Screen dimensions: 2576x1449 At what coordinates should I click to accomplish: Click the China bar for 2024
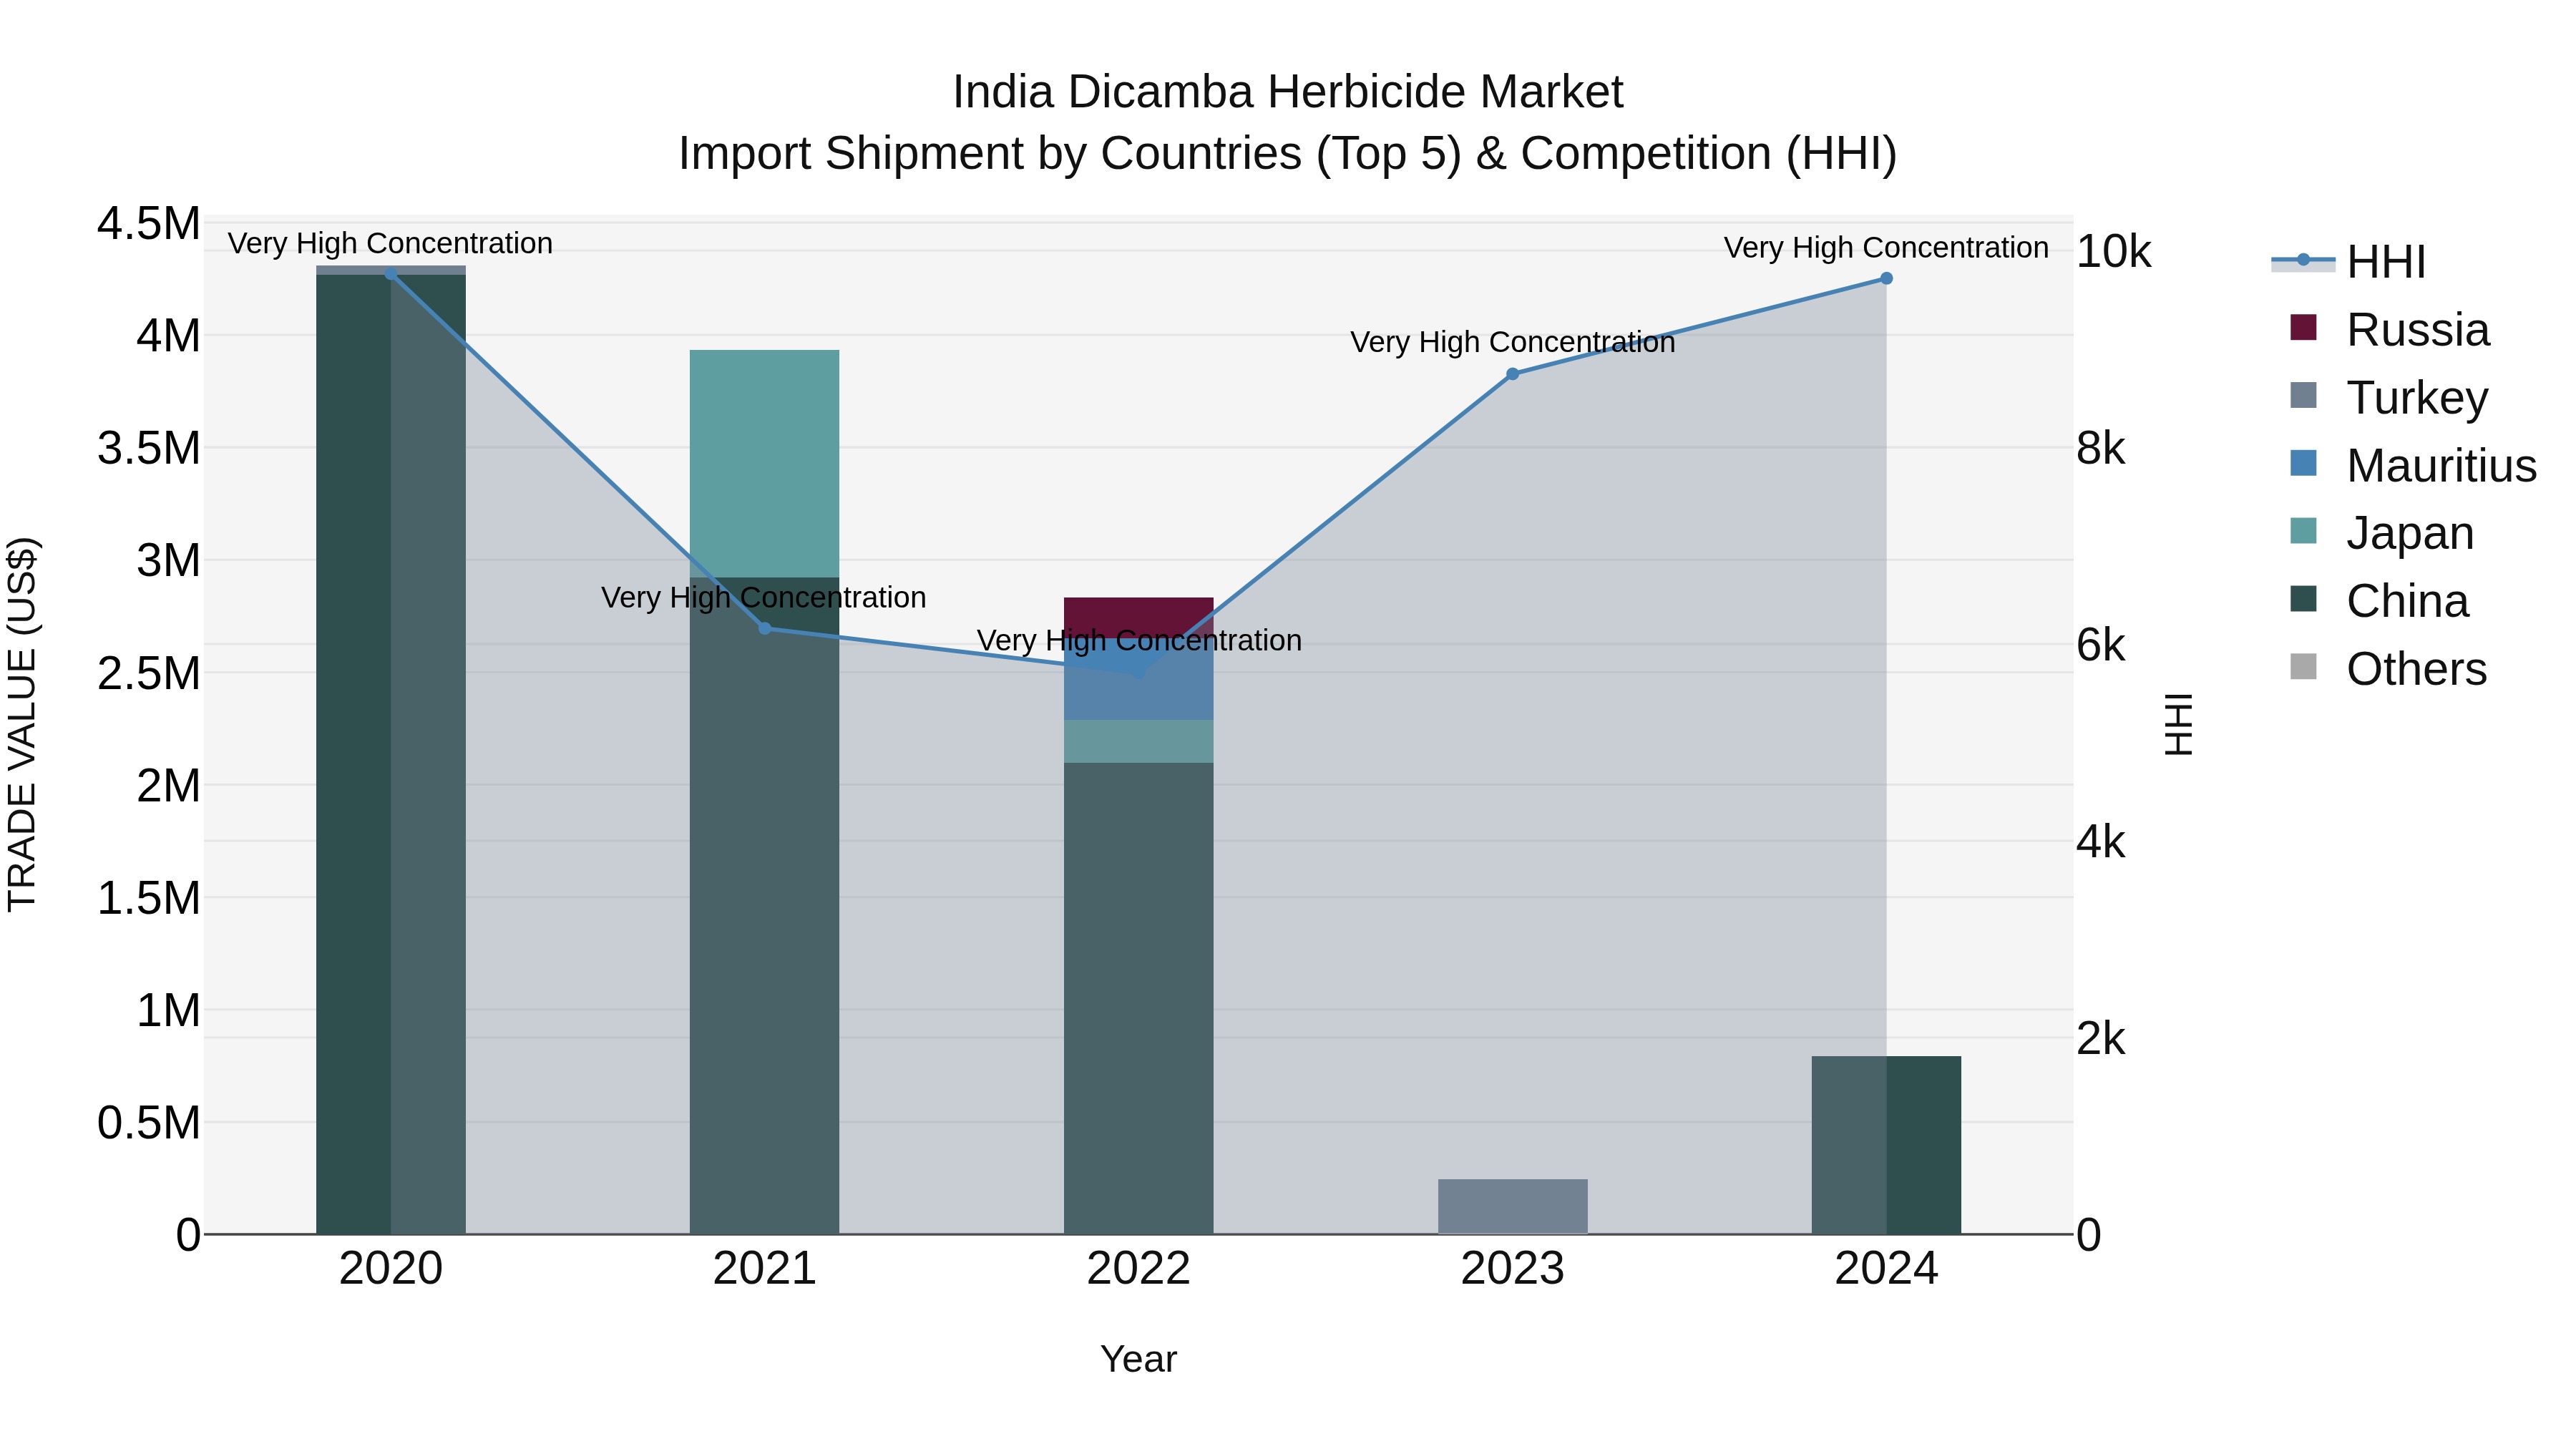pyautogui.click(x=1887, y=1145)
